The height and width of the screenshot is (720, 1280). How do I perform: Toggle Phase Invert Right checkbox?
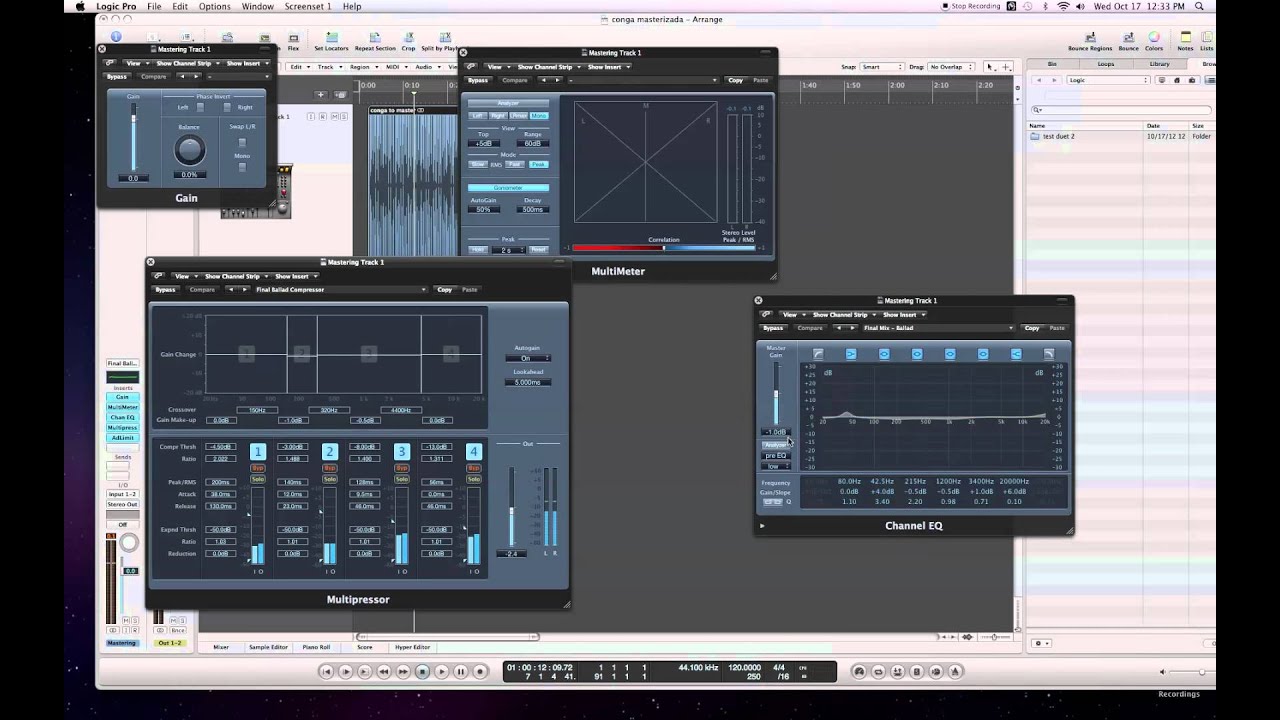coord(227,107)
